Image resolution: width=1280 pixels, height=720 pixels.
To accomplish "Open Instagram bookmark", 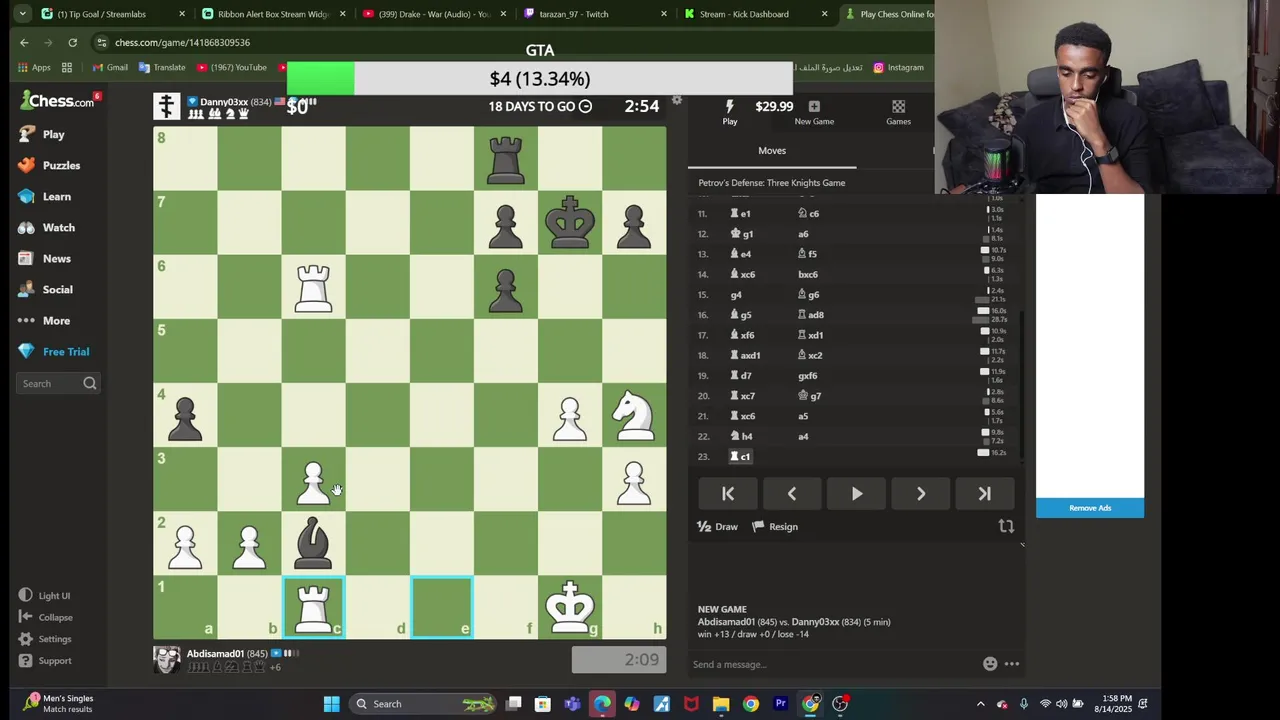I will coord(898,67).
